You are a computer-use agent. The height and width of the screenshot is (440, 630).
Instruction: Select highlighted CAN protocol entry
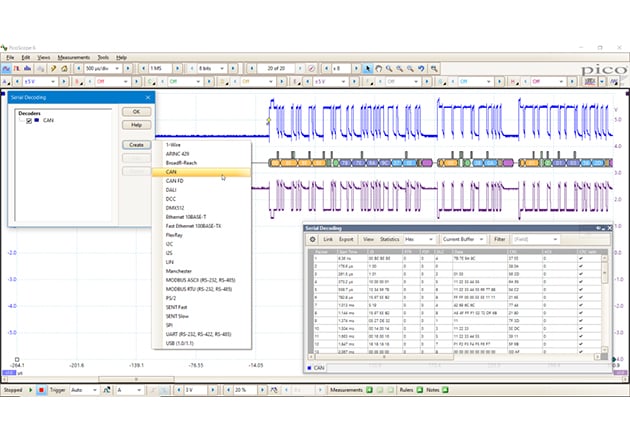(202, 172)
